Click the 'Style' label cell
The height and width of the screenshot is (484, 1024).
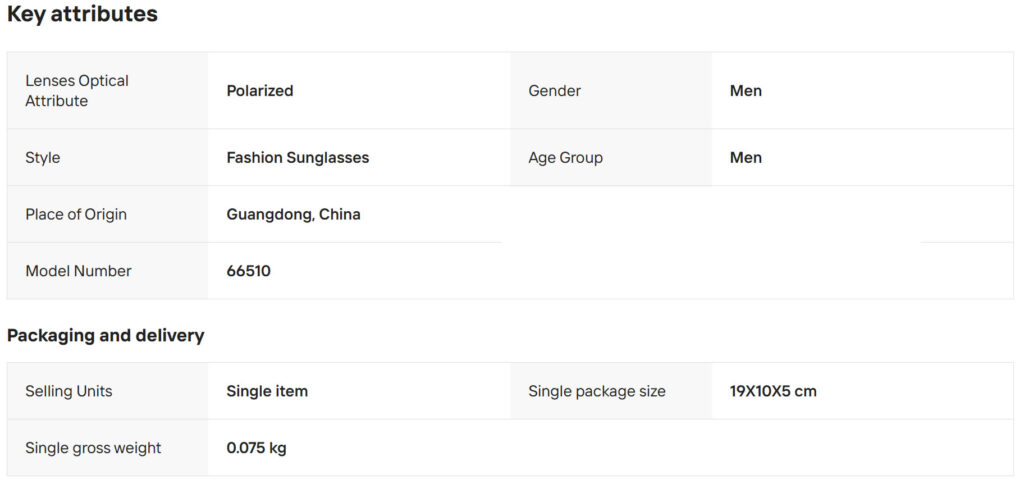(x=107, y=157)
